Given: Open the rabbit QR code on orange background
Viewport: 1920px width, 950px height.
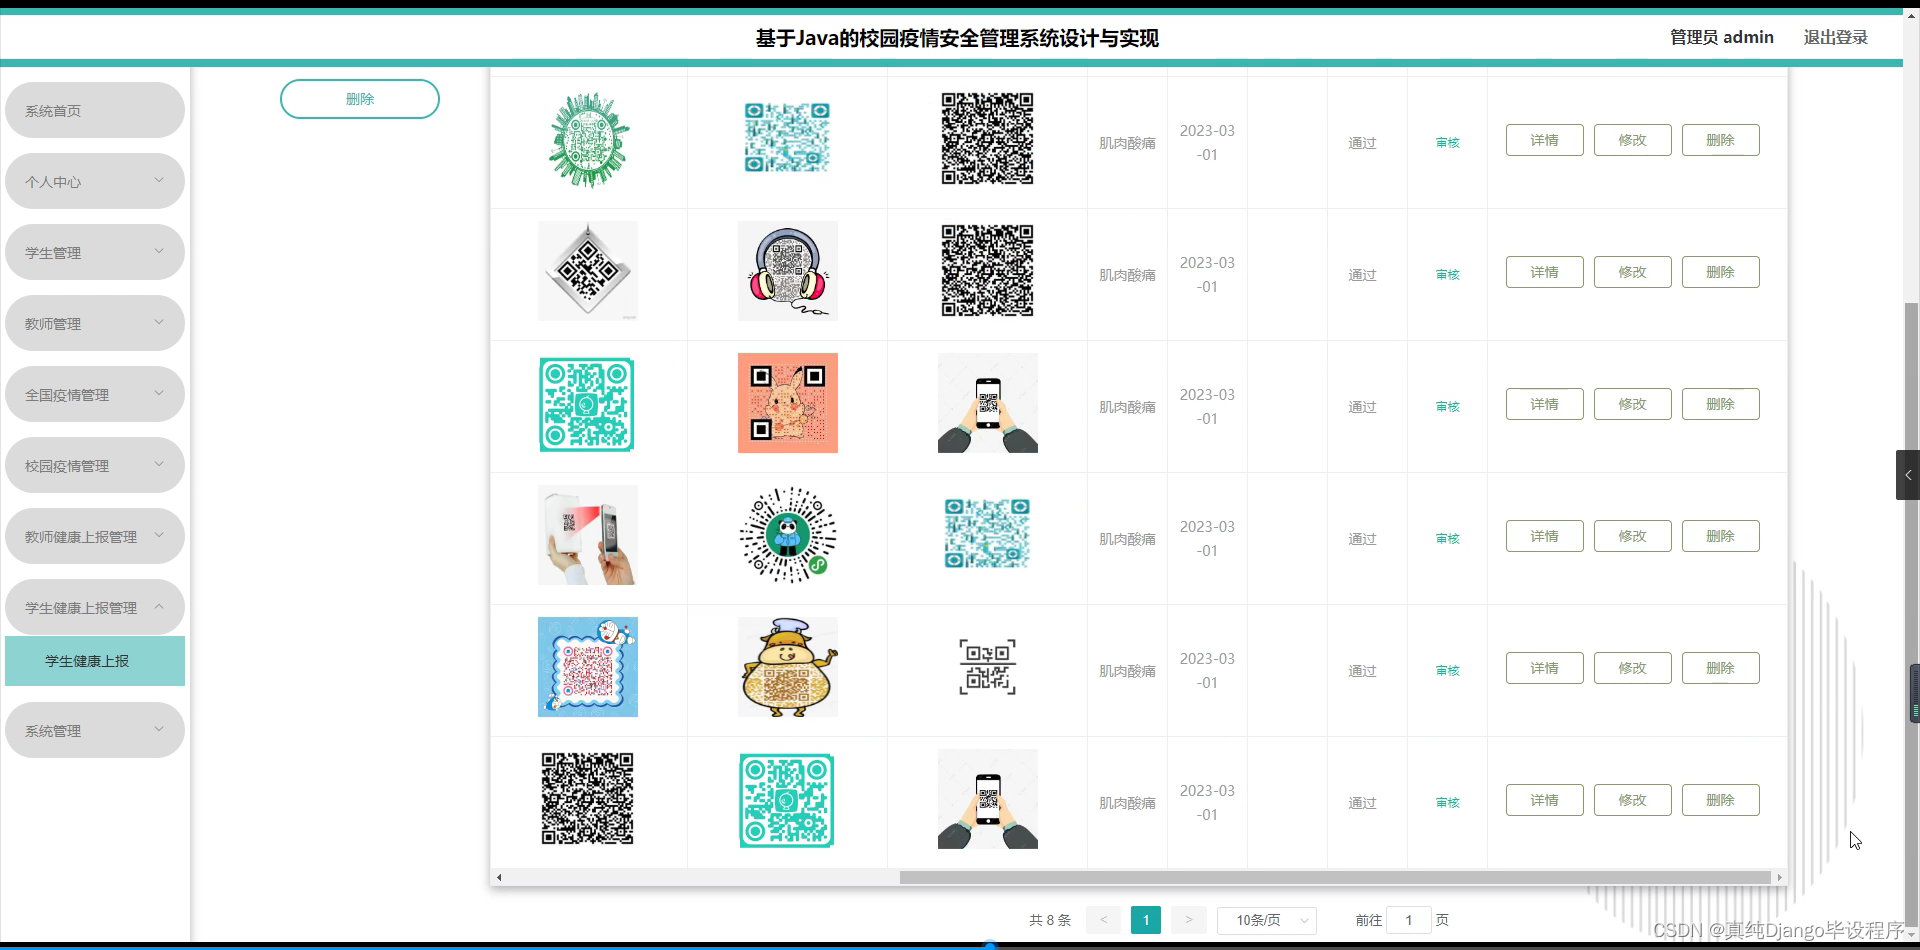Looking at the screenshot, I should pyautogui.click(x=788, y=403).
